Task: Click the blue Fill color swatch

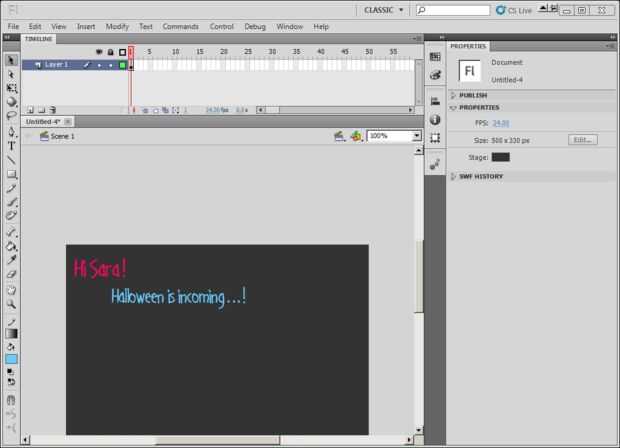Action: 11,359
